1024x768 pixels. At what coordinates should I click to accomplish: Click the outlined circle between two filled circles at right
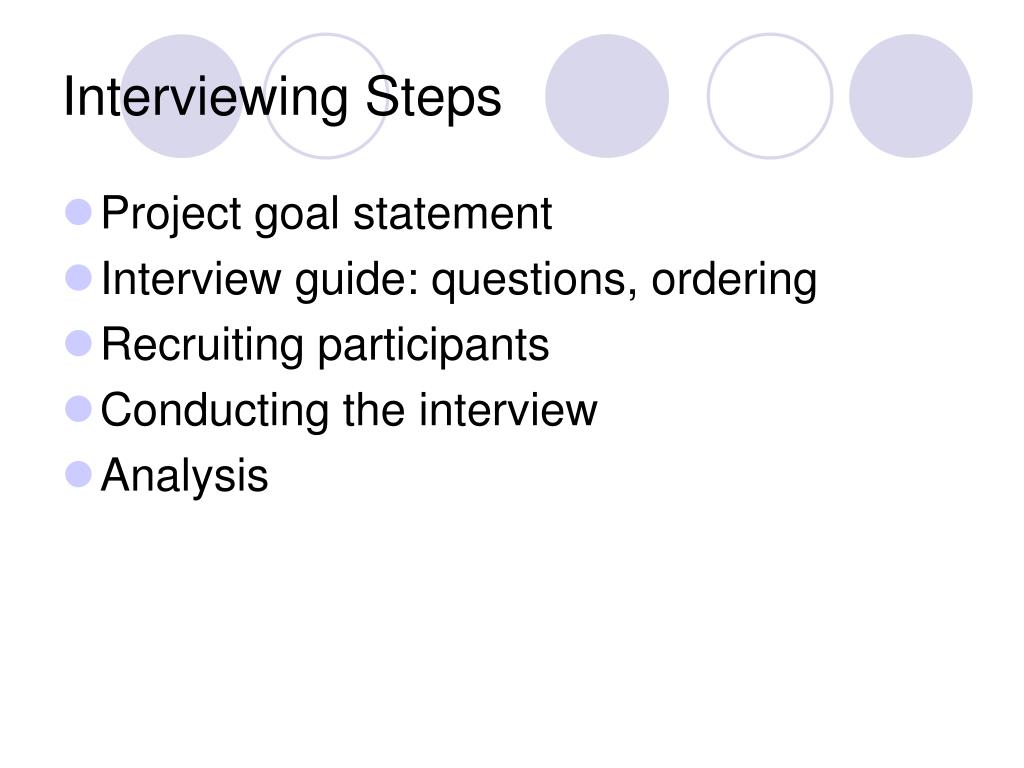(x=770, y=96)
